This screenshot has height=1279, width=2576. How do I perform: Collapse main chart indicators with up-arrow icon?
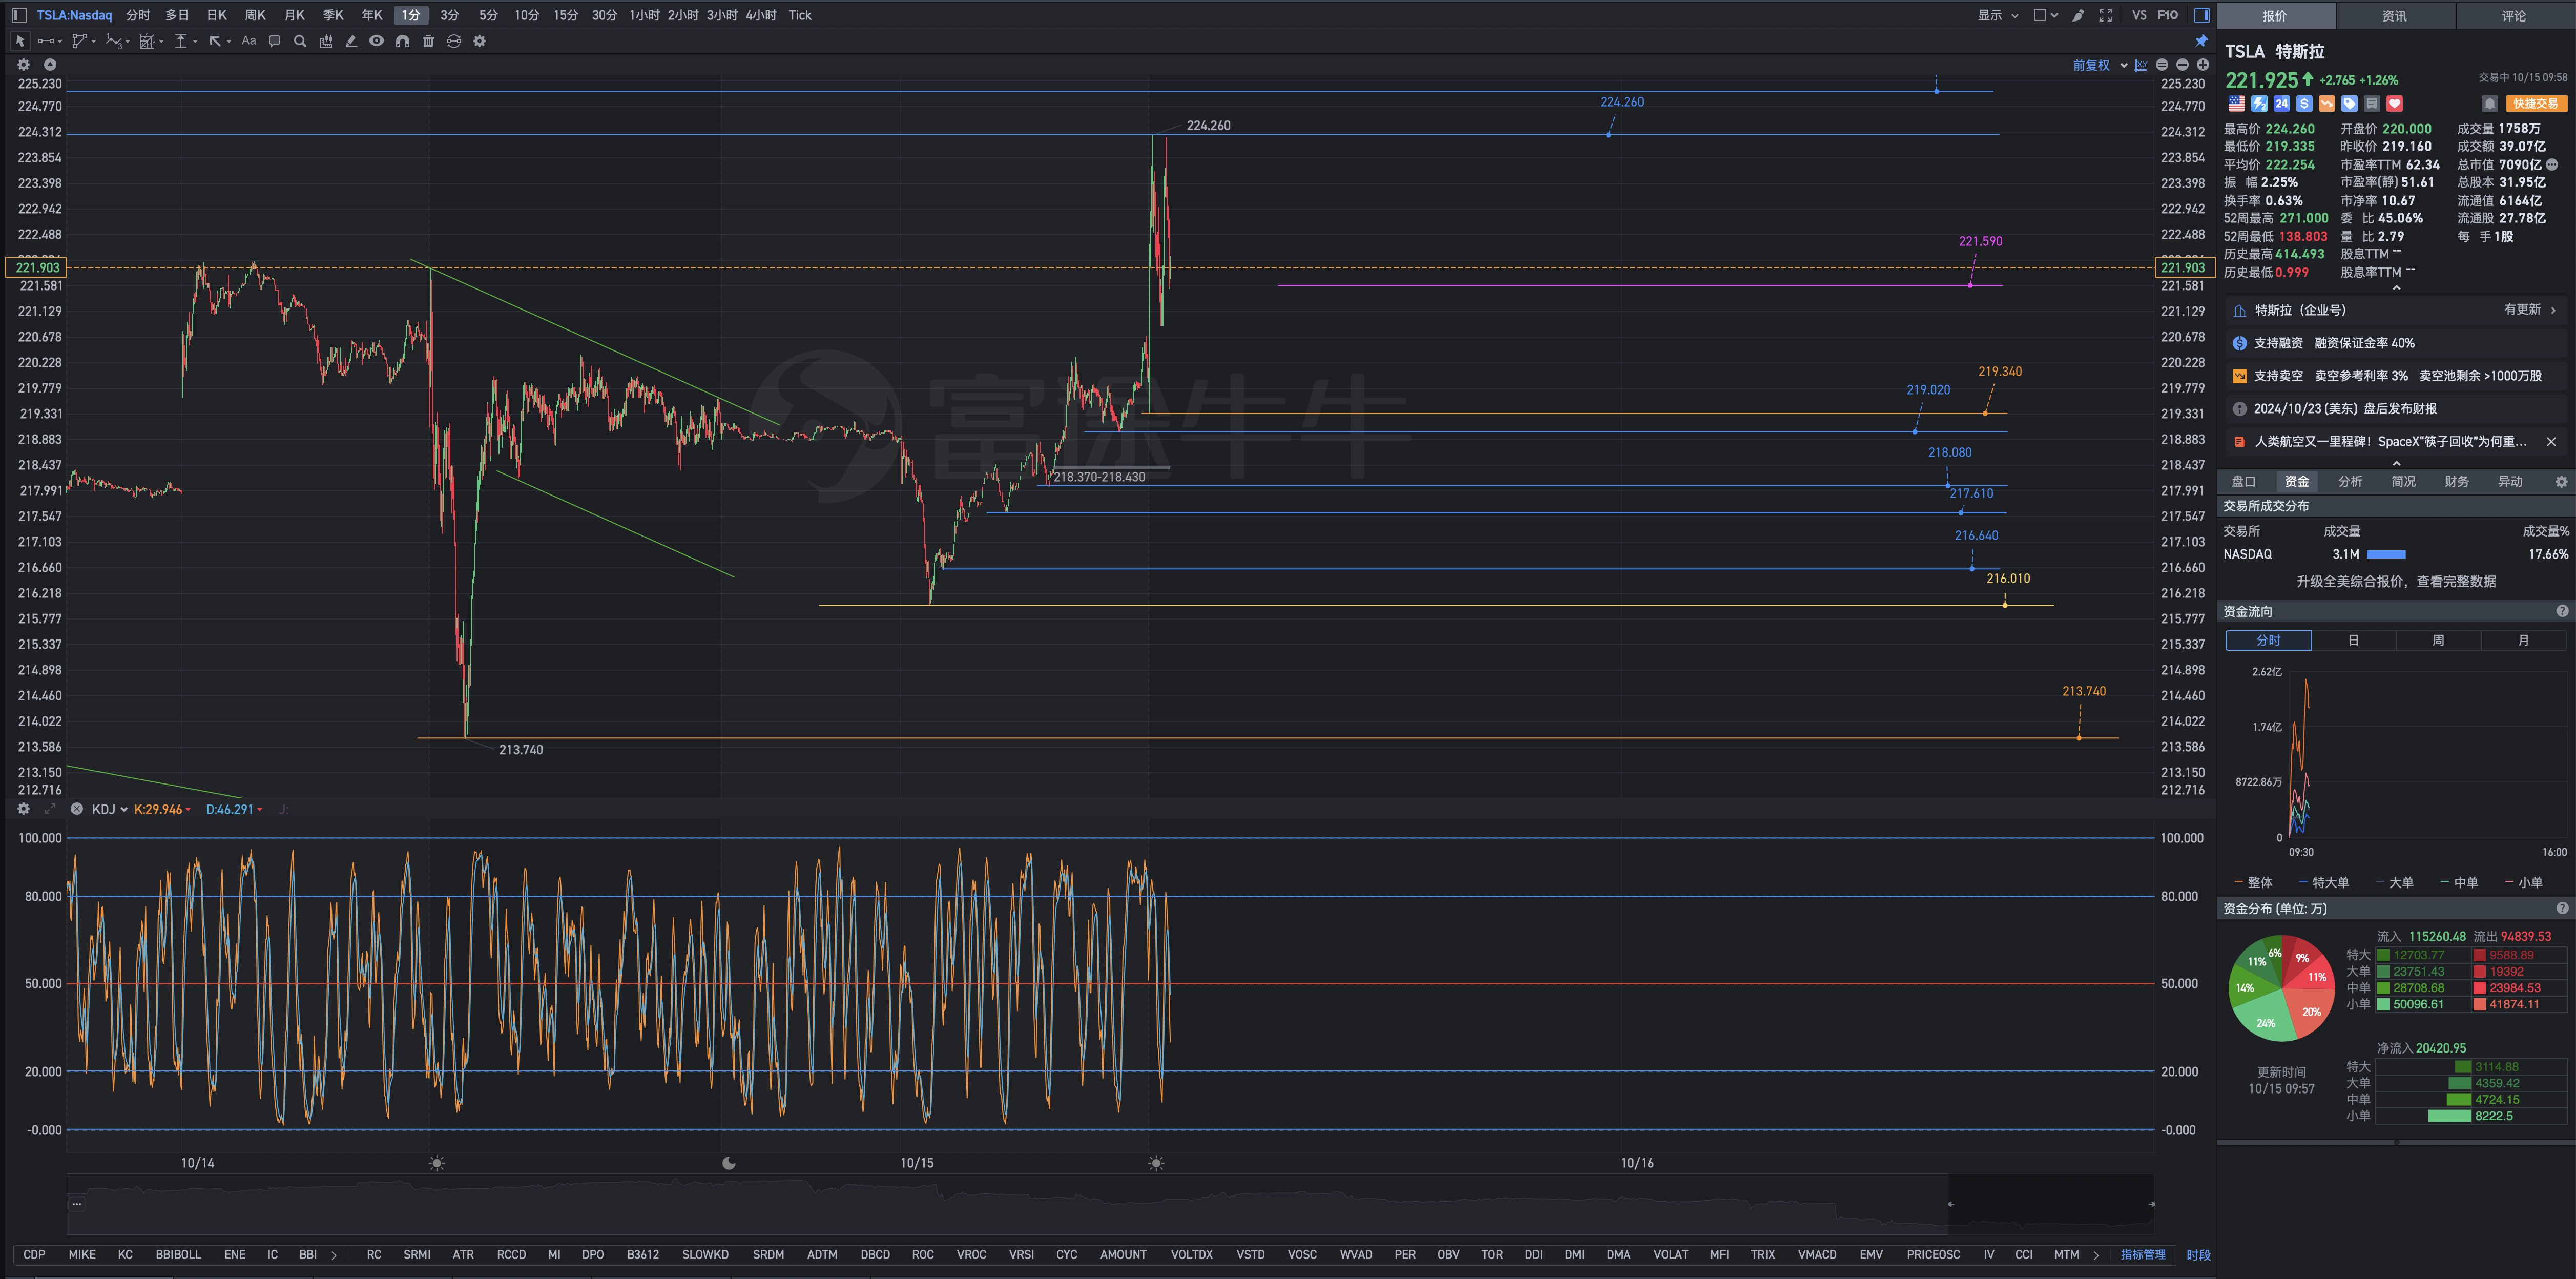coord(50,64)
